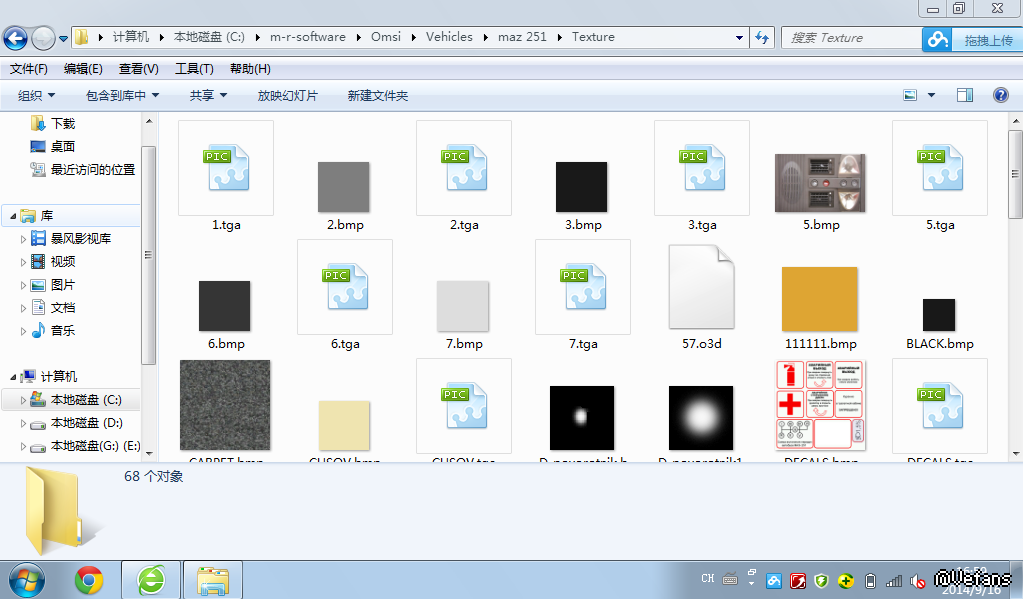The image size is (1023, 599).
Task: Expand the 视频 library tree node
Action: click(25, 262)
